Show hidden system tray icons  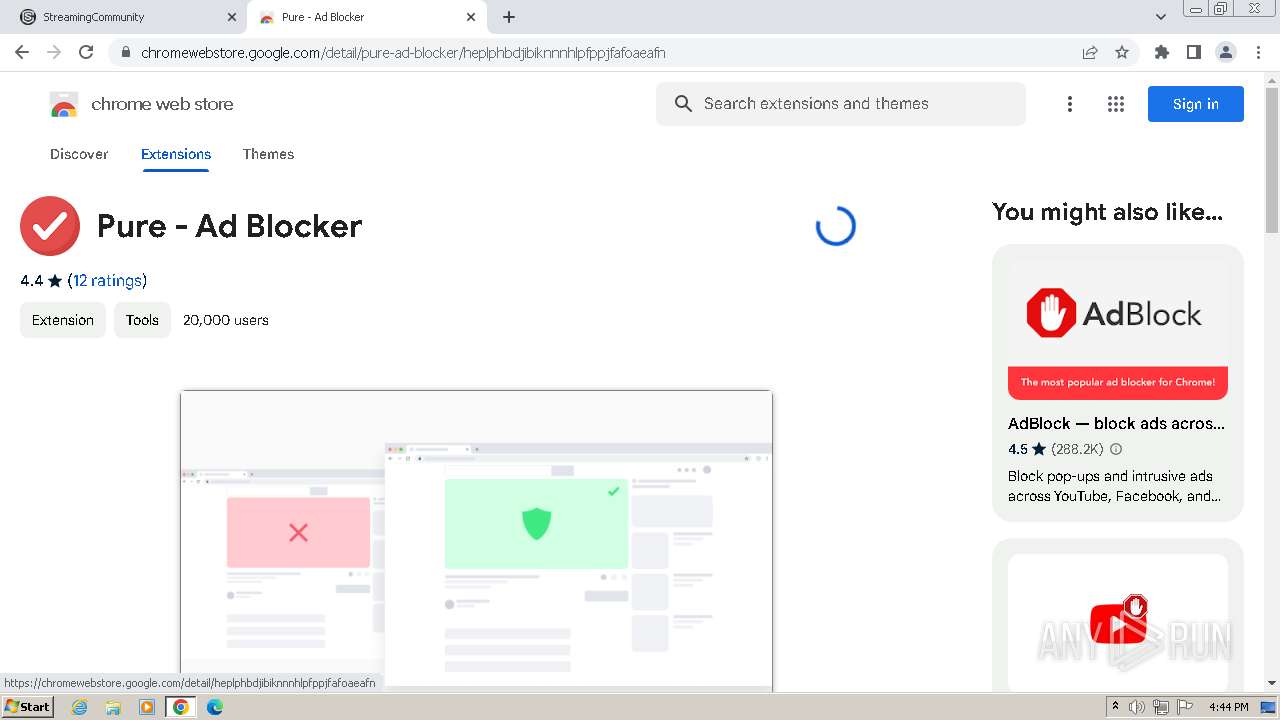[x=1115, y=707]
